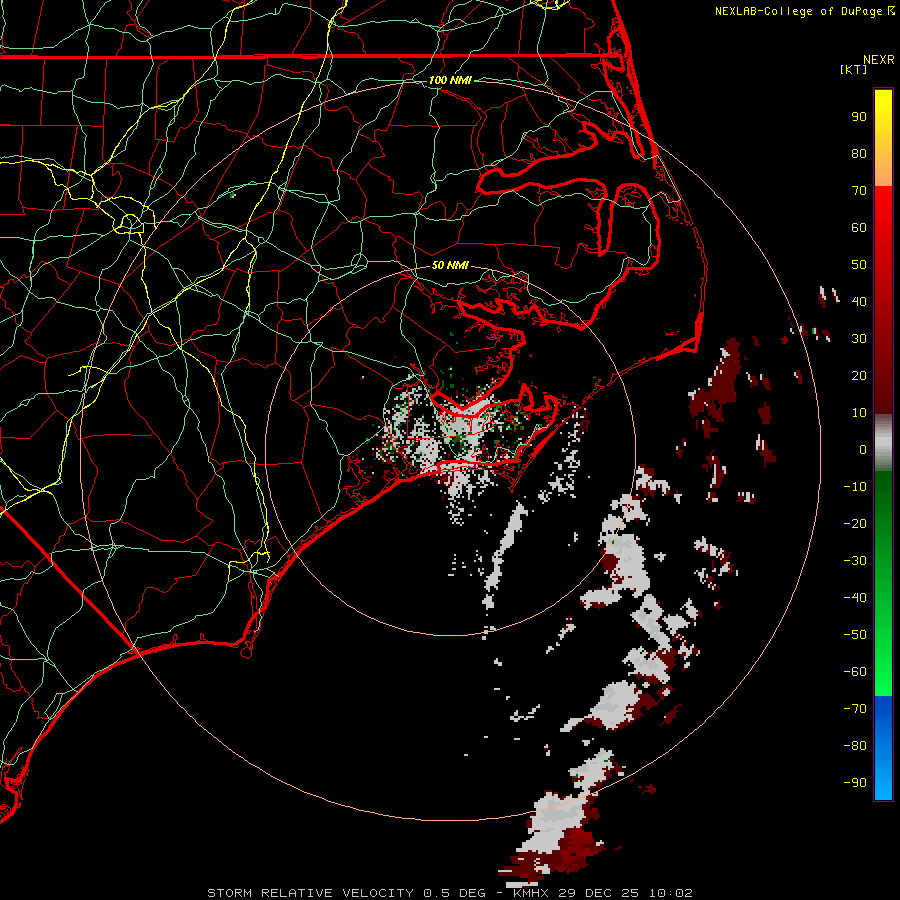Click the 70 value on velocity scale

pos(859,191)
